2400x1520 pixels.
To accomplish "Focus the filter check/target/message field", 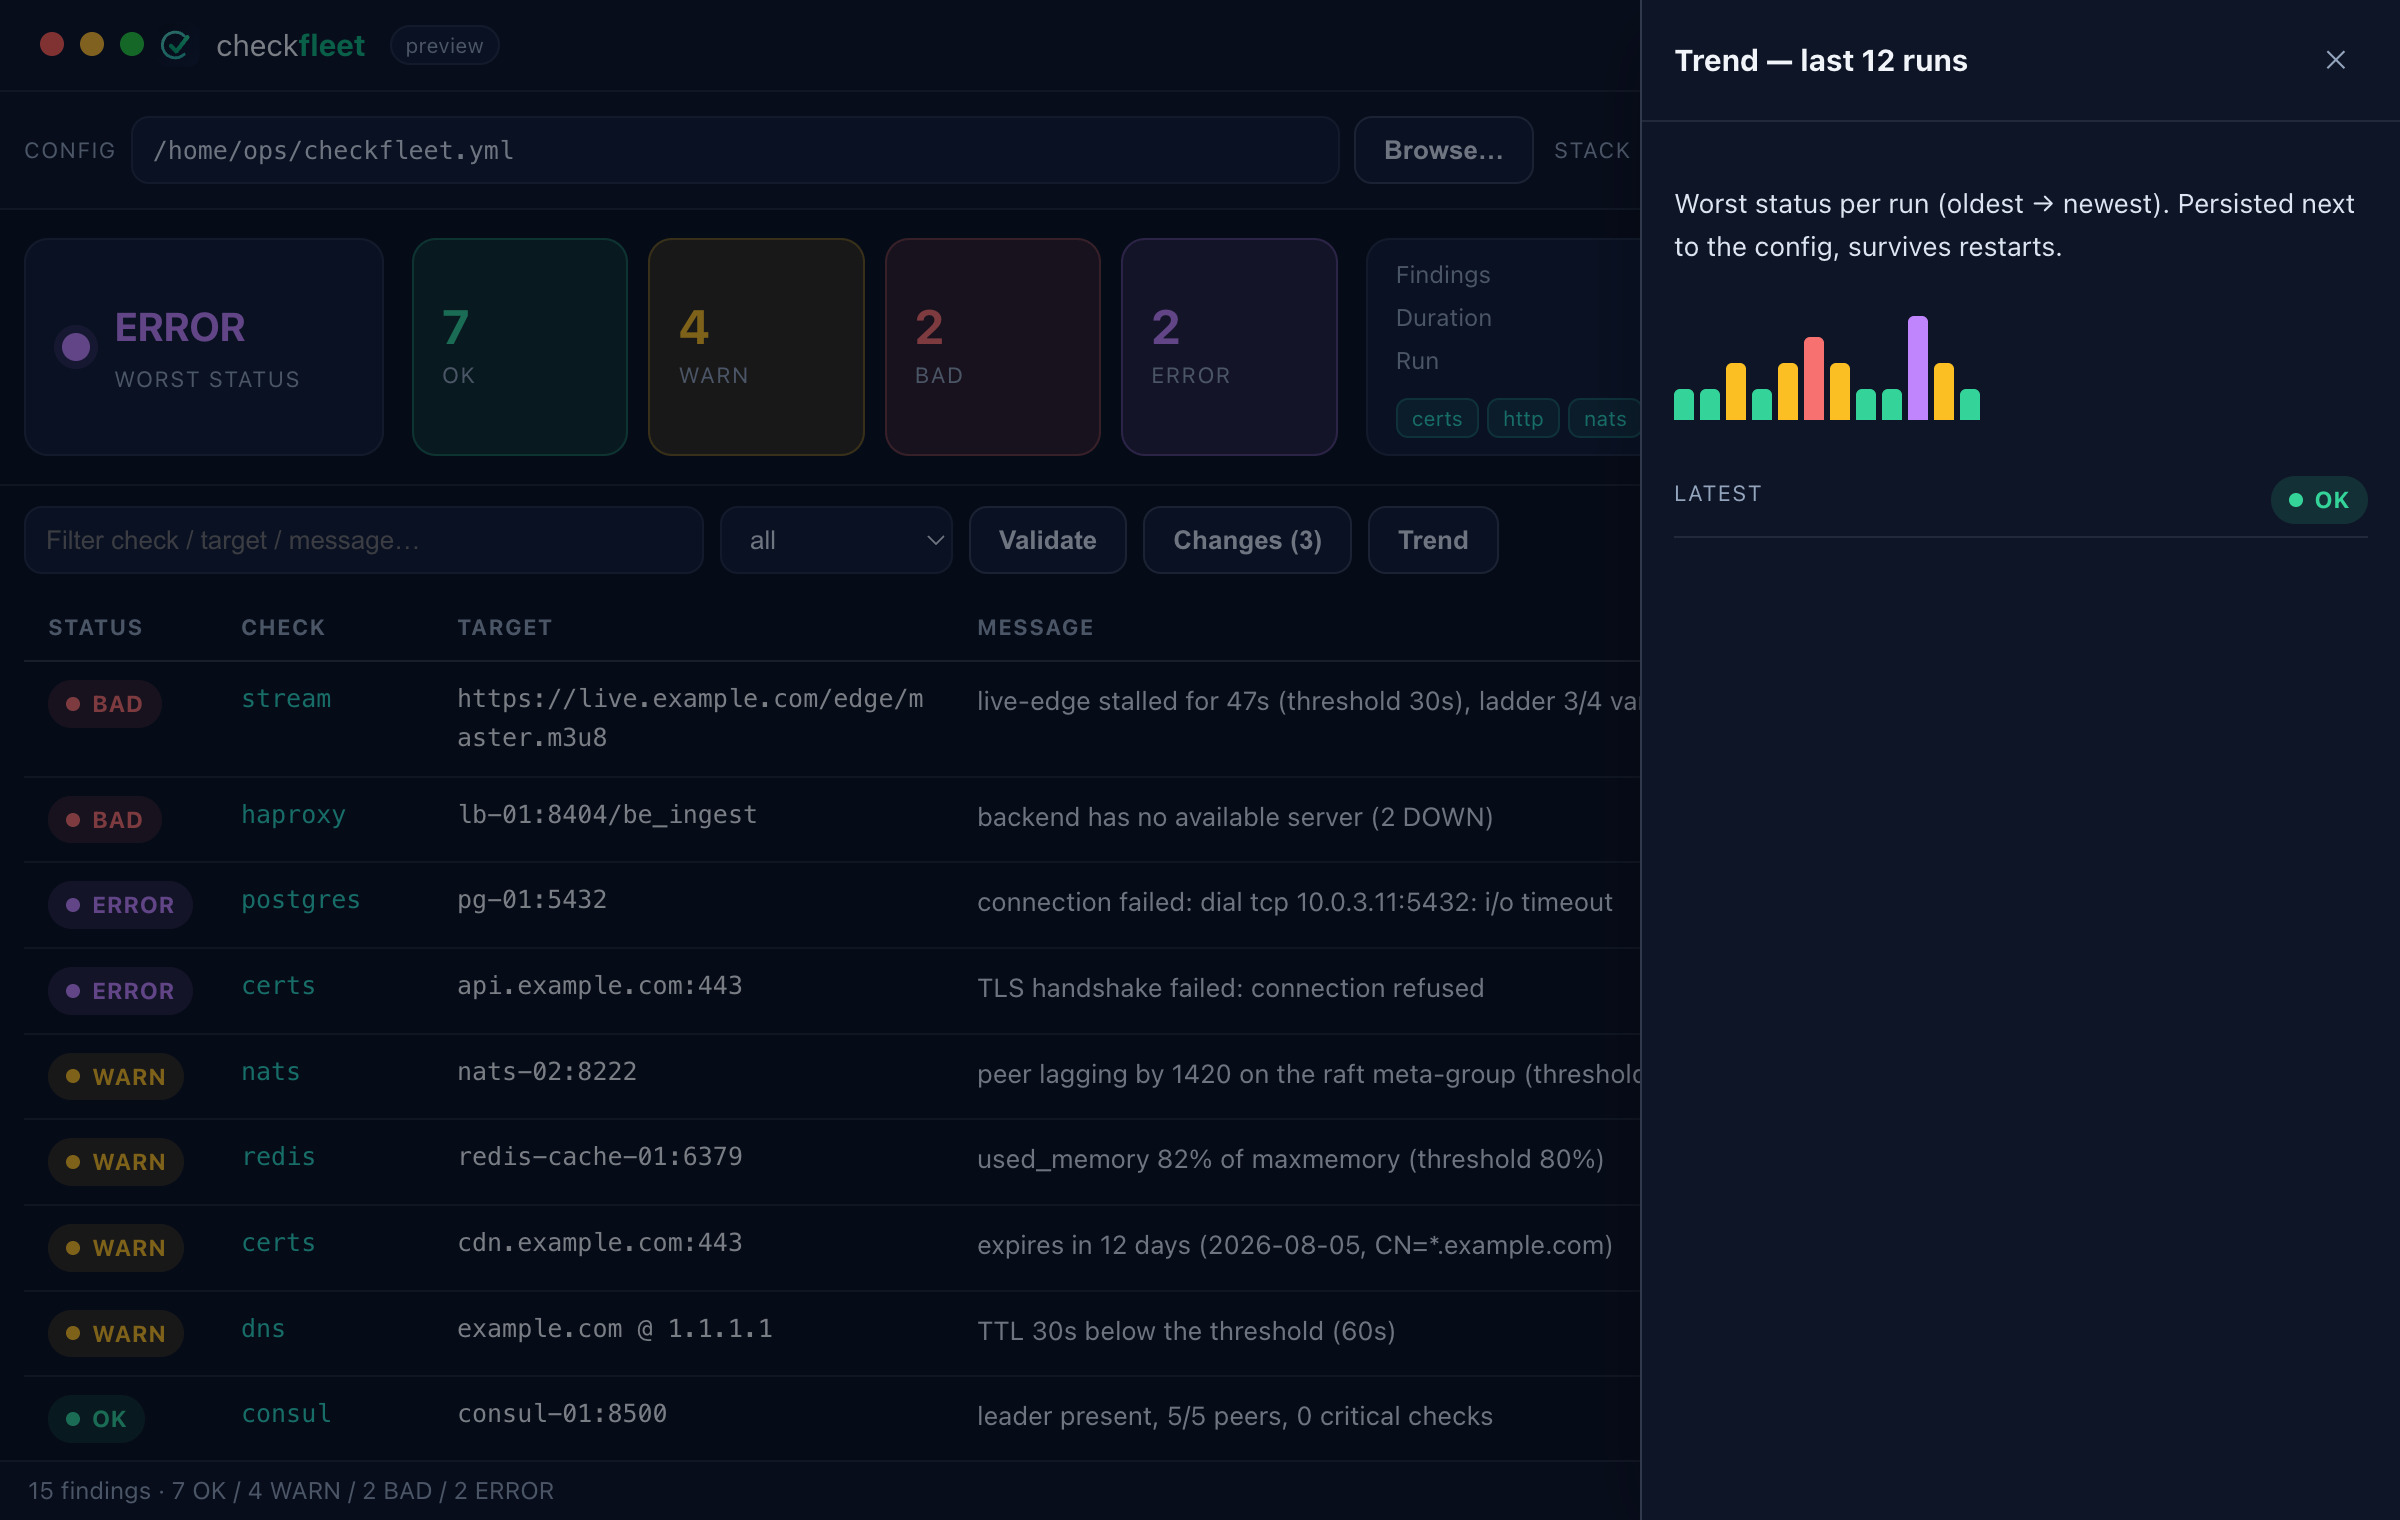I will click(364, 540).
